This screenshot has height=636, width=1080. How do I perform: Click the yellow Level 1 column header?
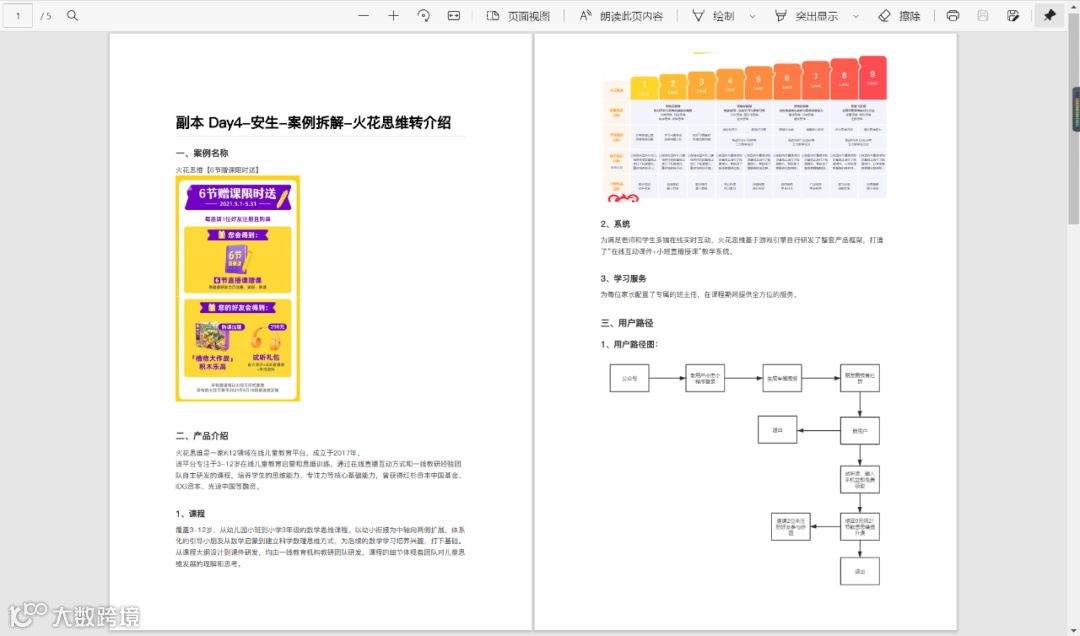click(x=645, y=88)
